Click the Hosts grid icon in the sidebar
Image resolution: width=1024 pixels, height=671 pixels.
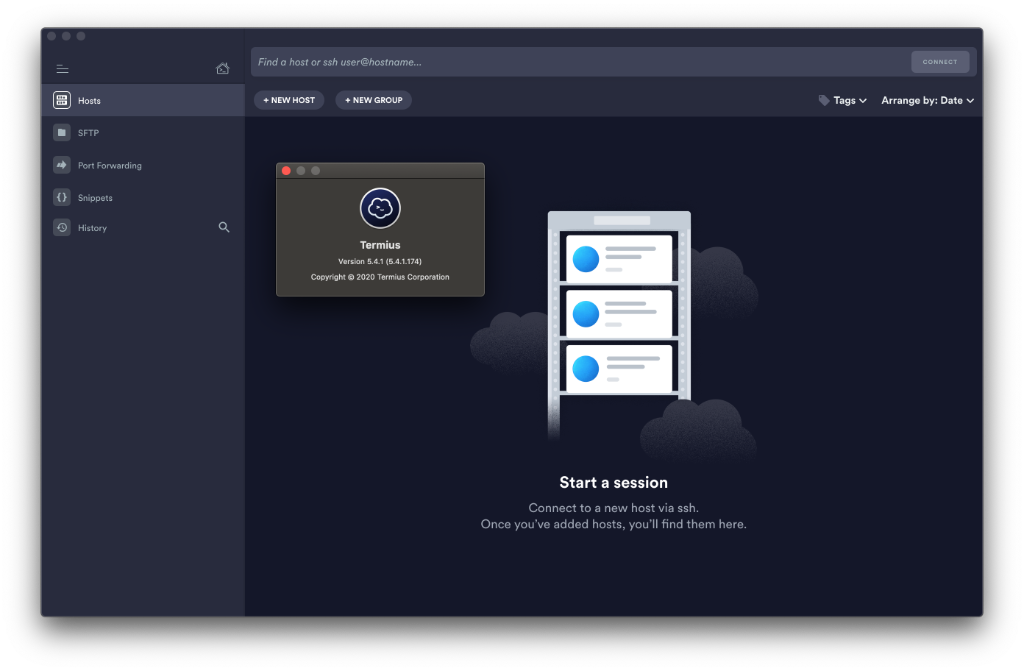pos(61,100)
